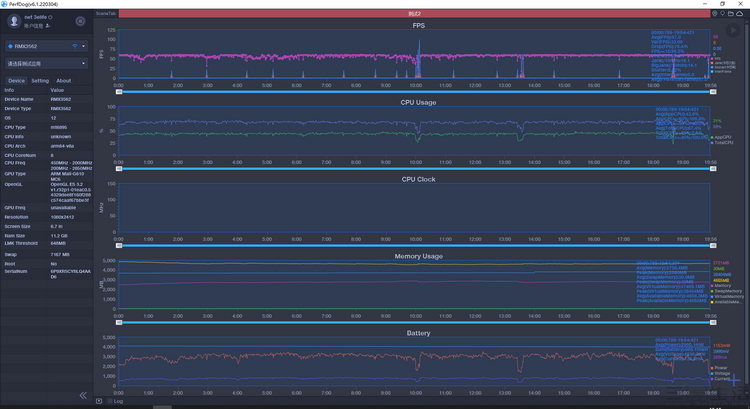Click the status circle next to username
Image resolution: width=750 pixels, height=409 pixels.
click(x=50, y=17)
